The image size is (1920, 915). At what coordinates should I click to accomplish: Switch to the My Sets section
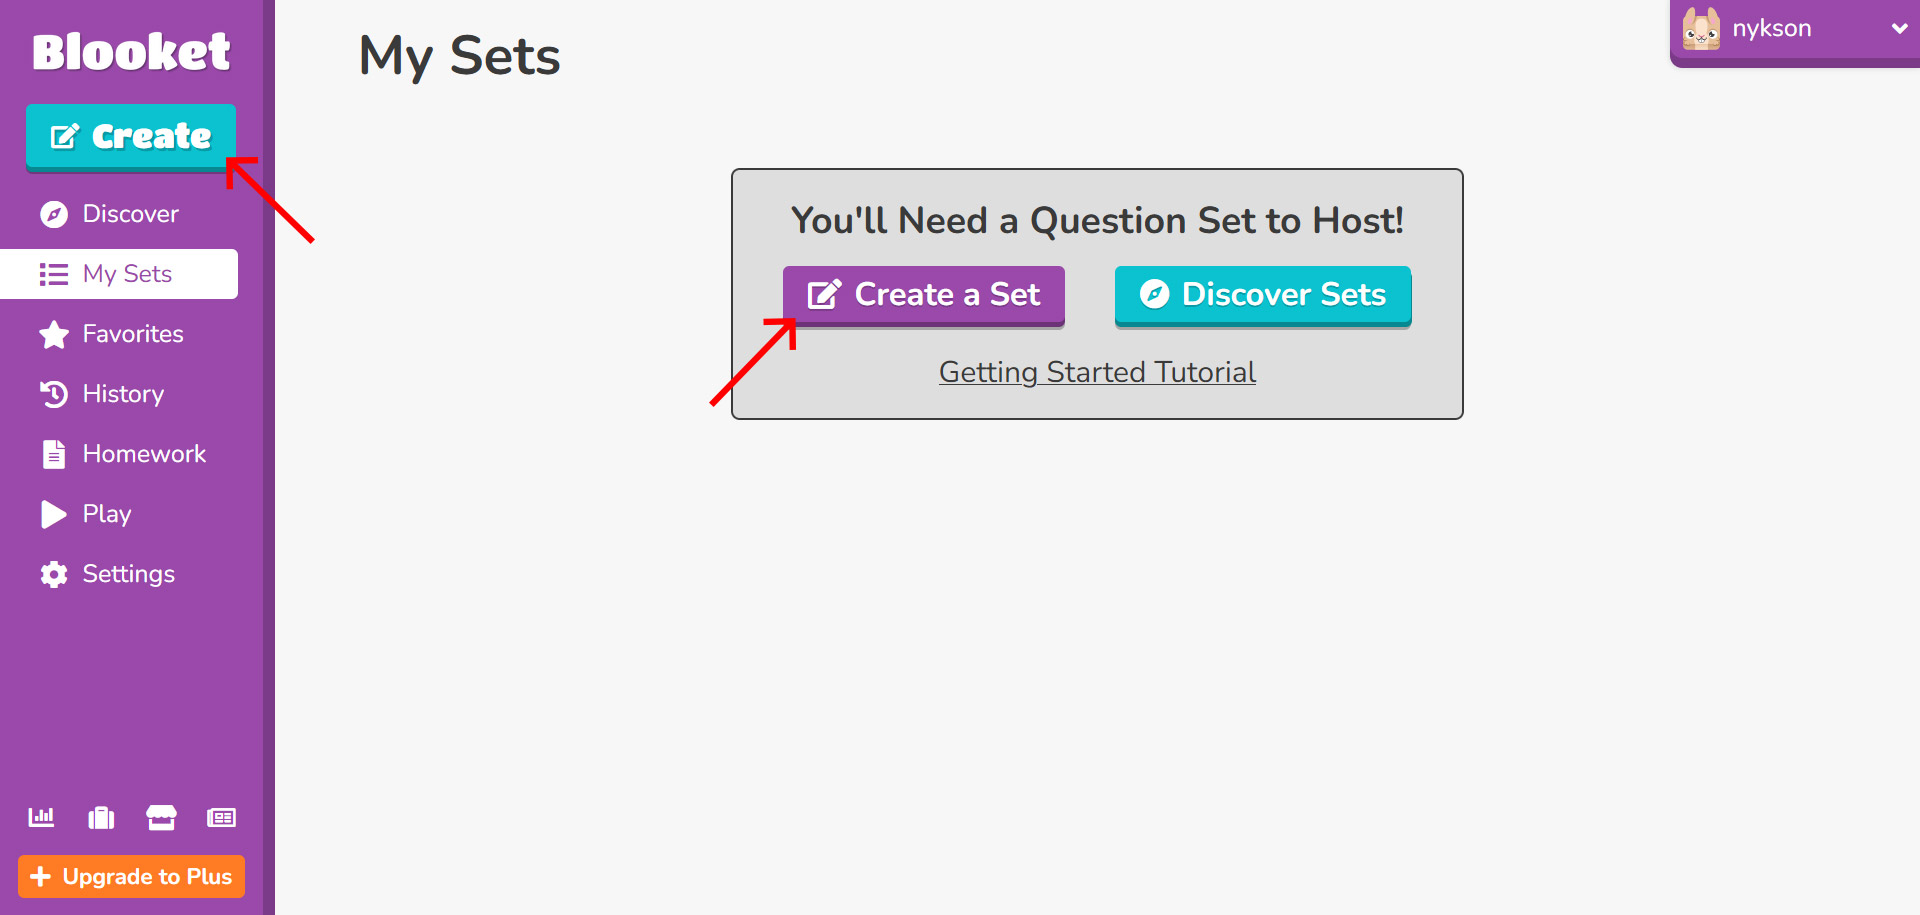[x=127, y=273]
